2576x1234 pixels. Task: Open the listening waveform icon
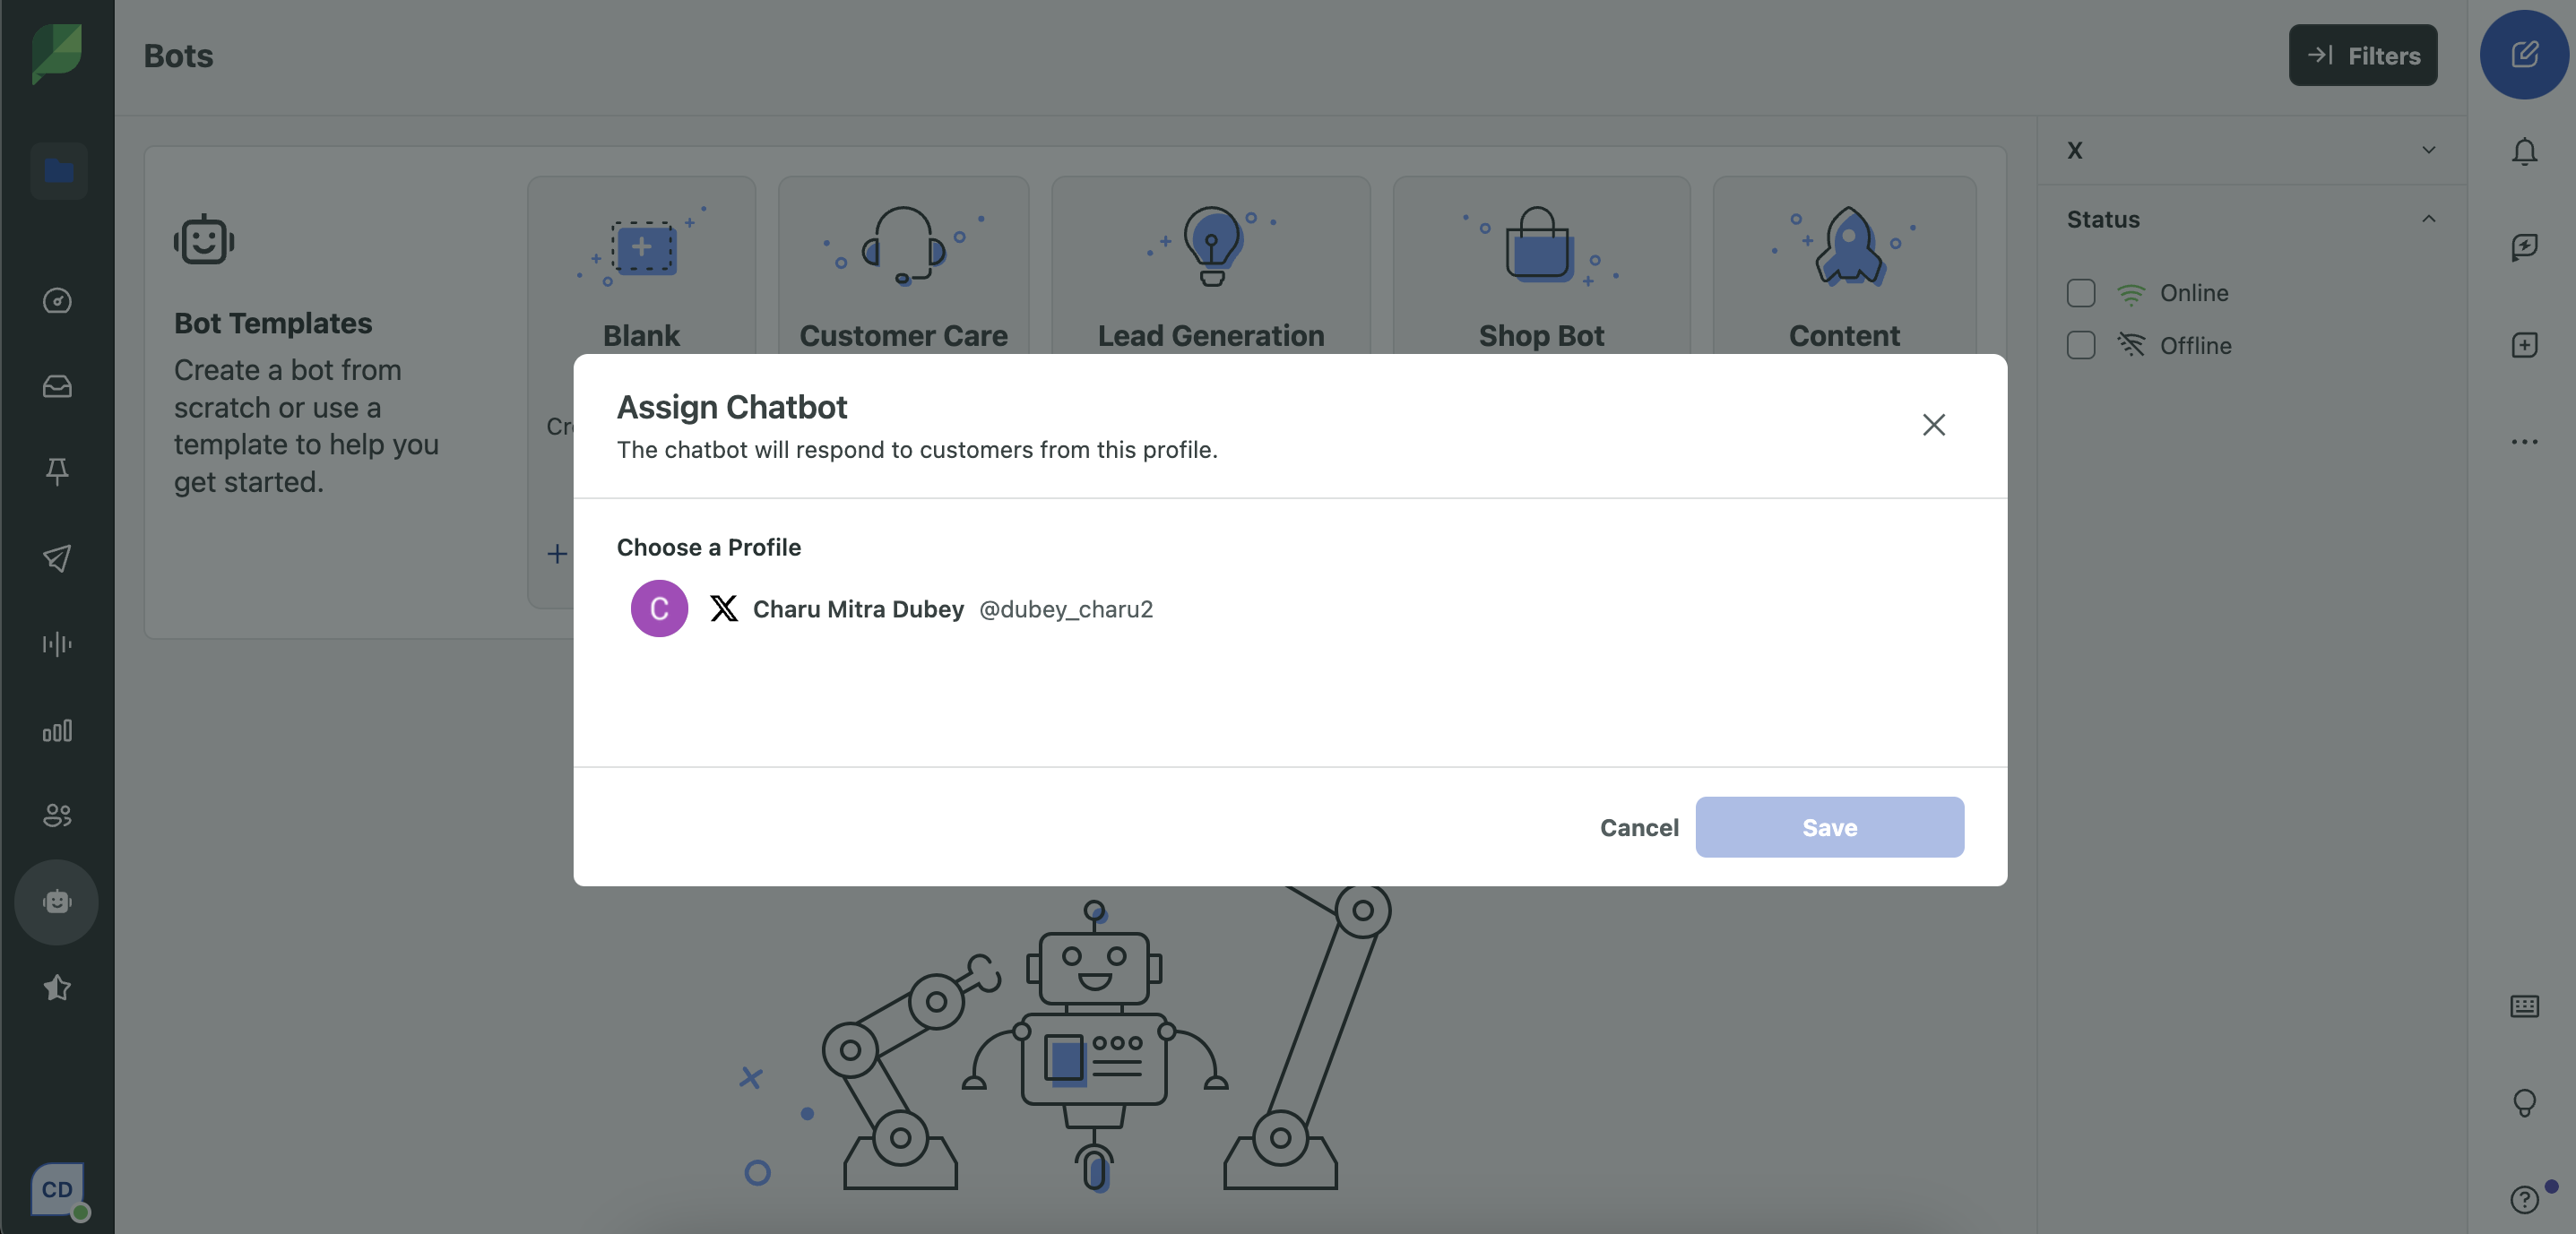point(57,643)
